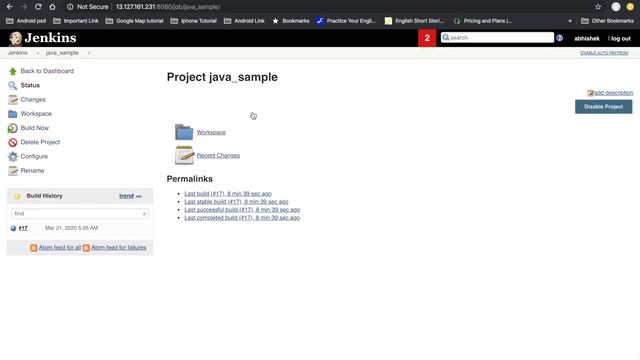Click the Build History weather sun icon
The image size is (640, 360).
[17, 196]
